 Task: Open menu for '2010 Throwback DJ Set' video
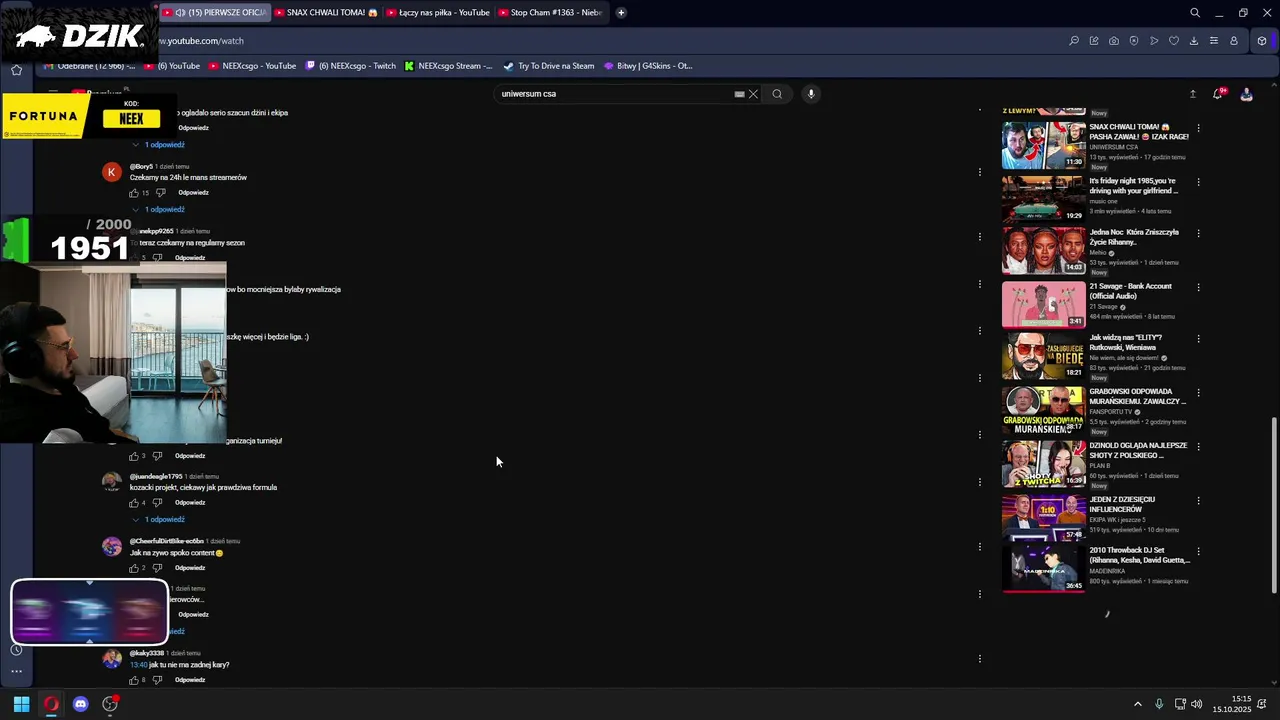click(x=1198, y=553)
